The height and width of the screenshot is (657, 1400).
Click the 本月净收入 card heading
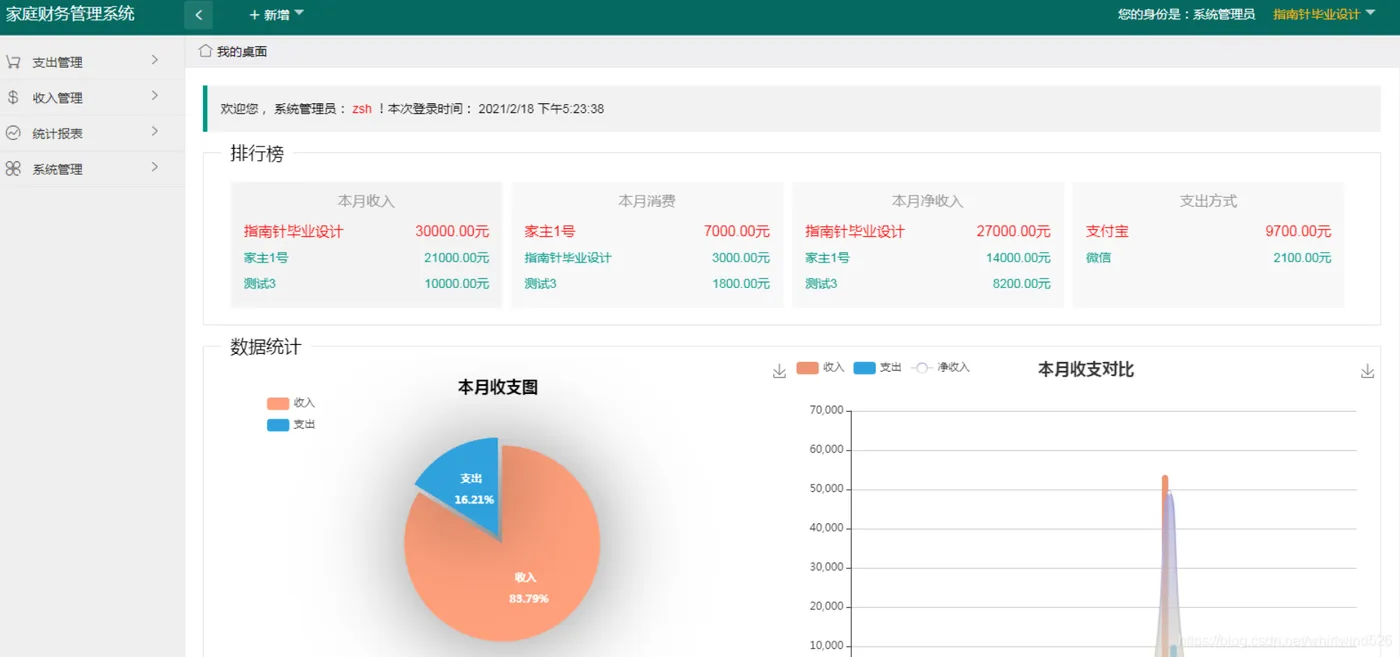coord(927,201)
